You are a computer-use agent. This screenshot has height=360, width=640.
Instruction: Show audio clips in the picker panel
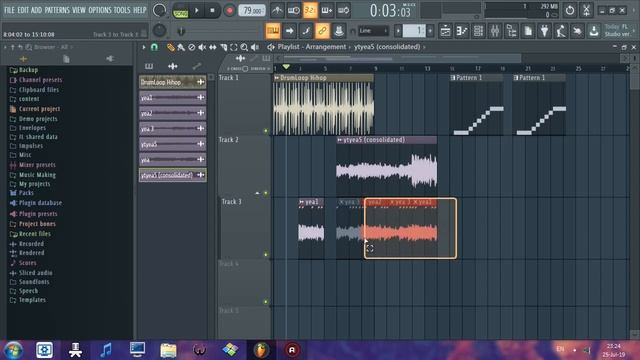(x=173, y=66)
